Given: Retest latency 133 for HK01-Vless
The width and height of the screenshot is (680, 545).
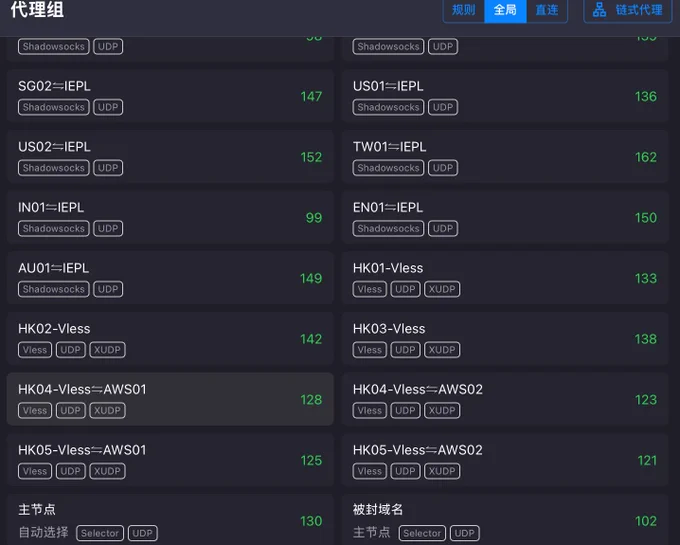Looking at the screenshot, I should tap(646, 278).
